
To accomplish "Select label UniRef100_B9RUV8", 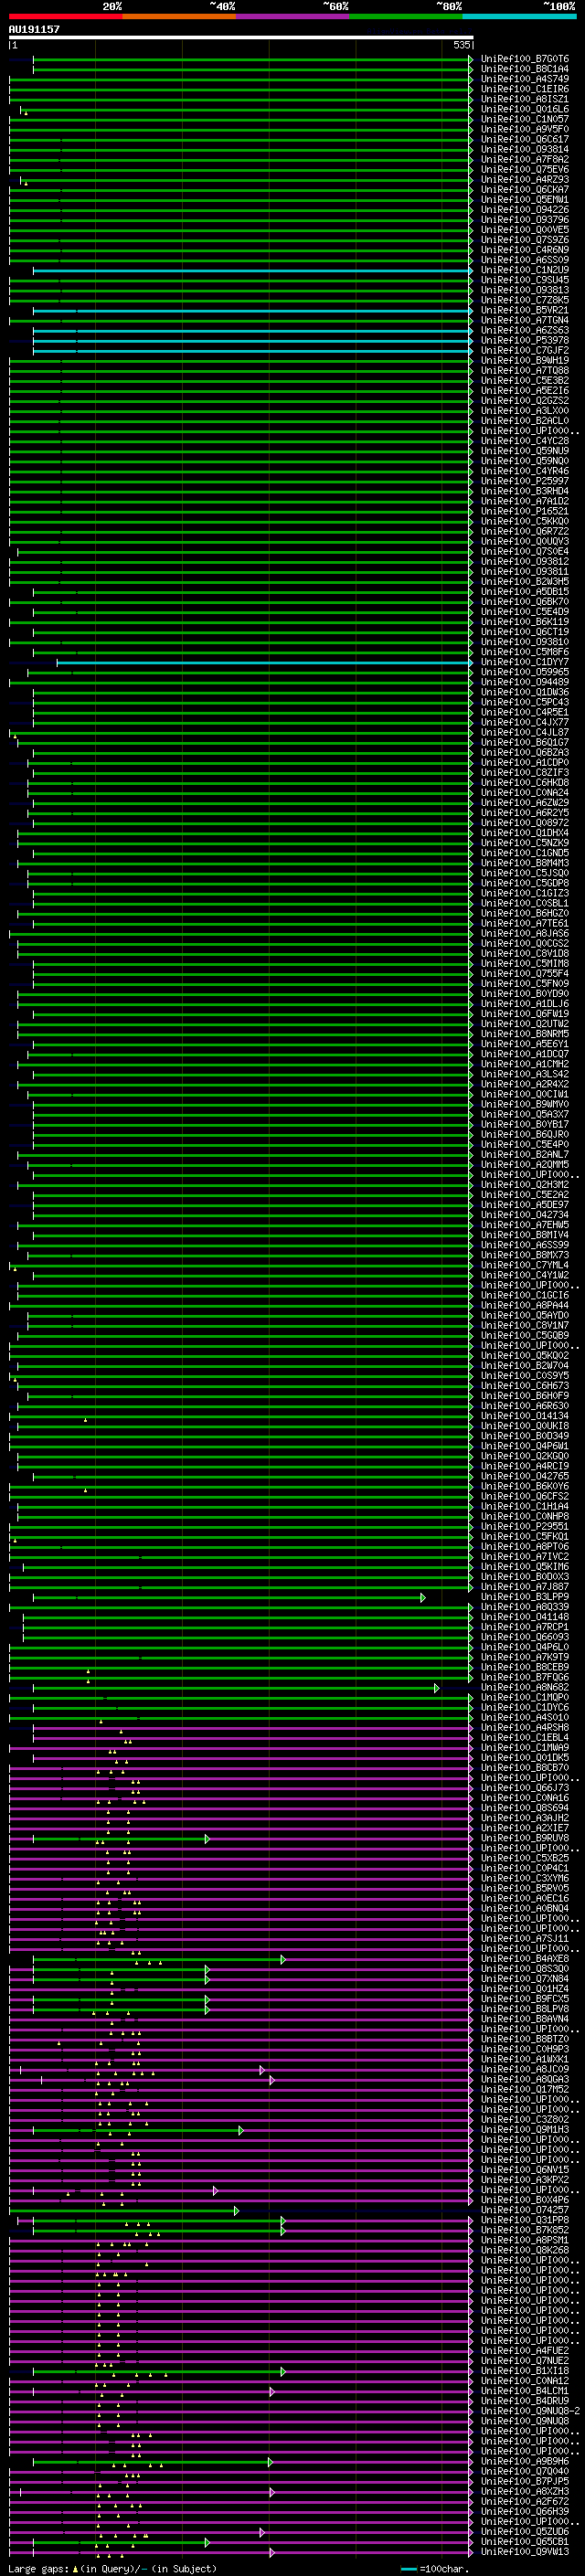I will (524, 1838).
